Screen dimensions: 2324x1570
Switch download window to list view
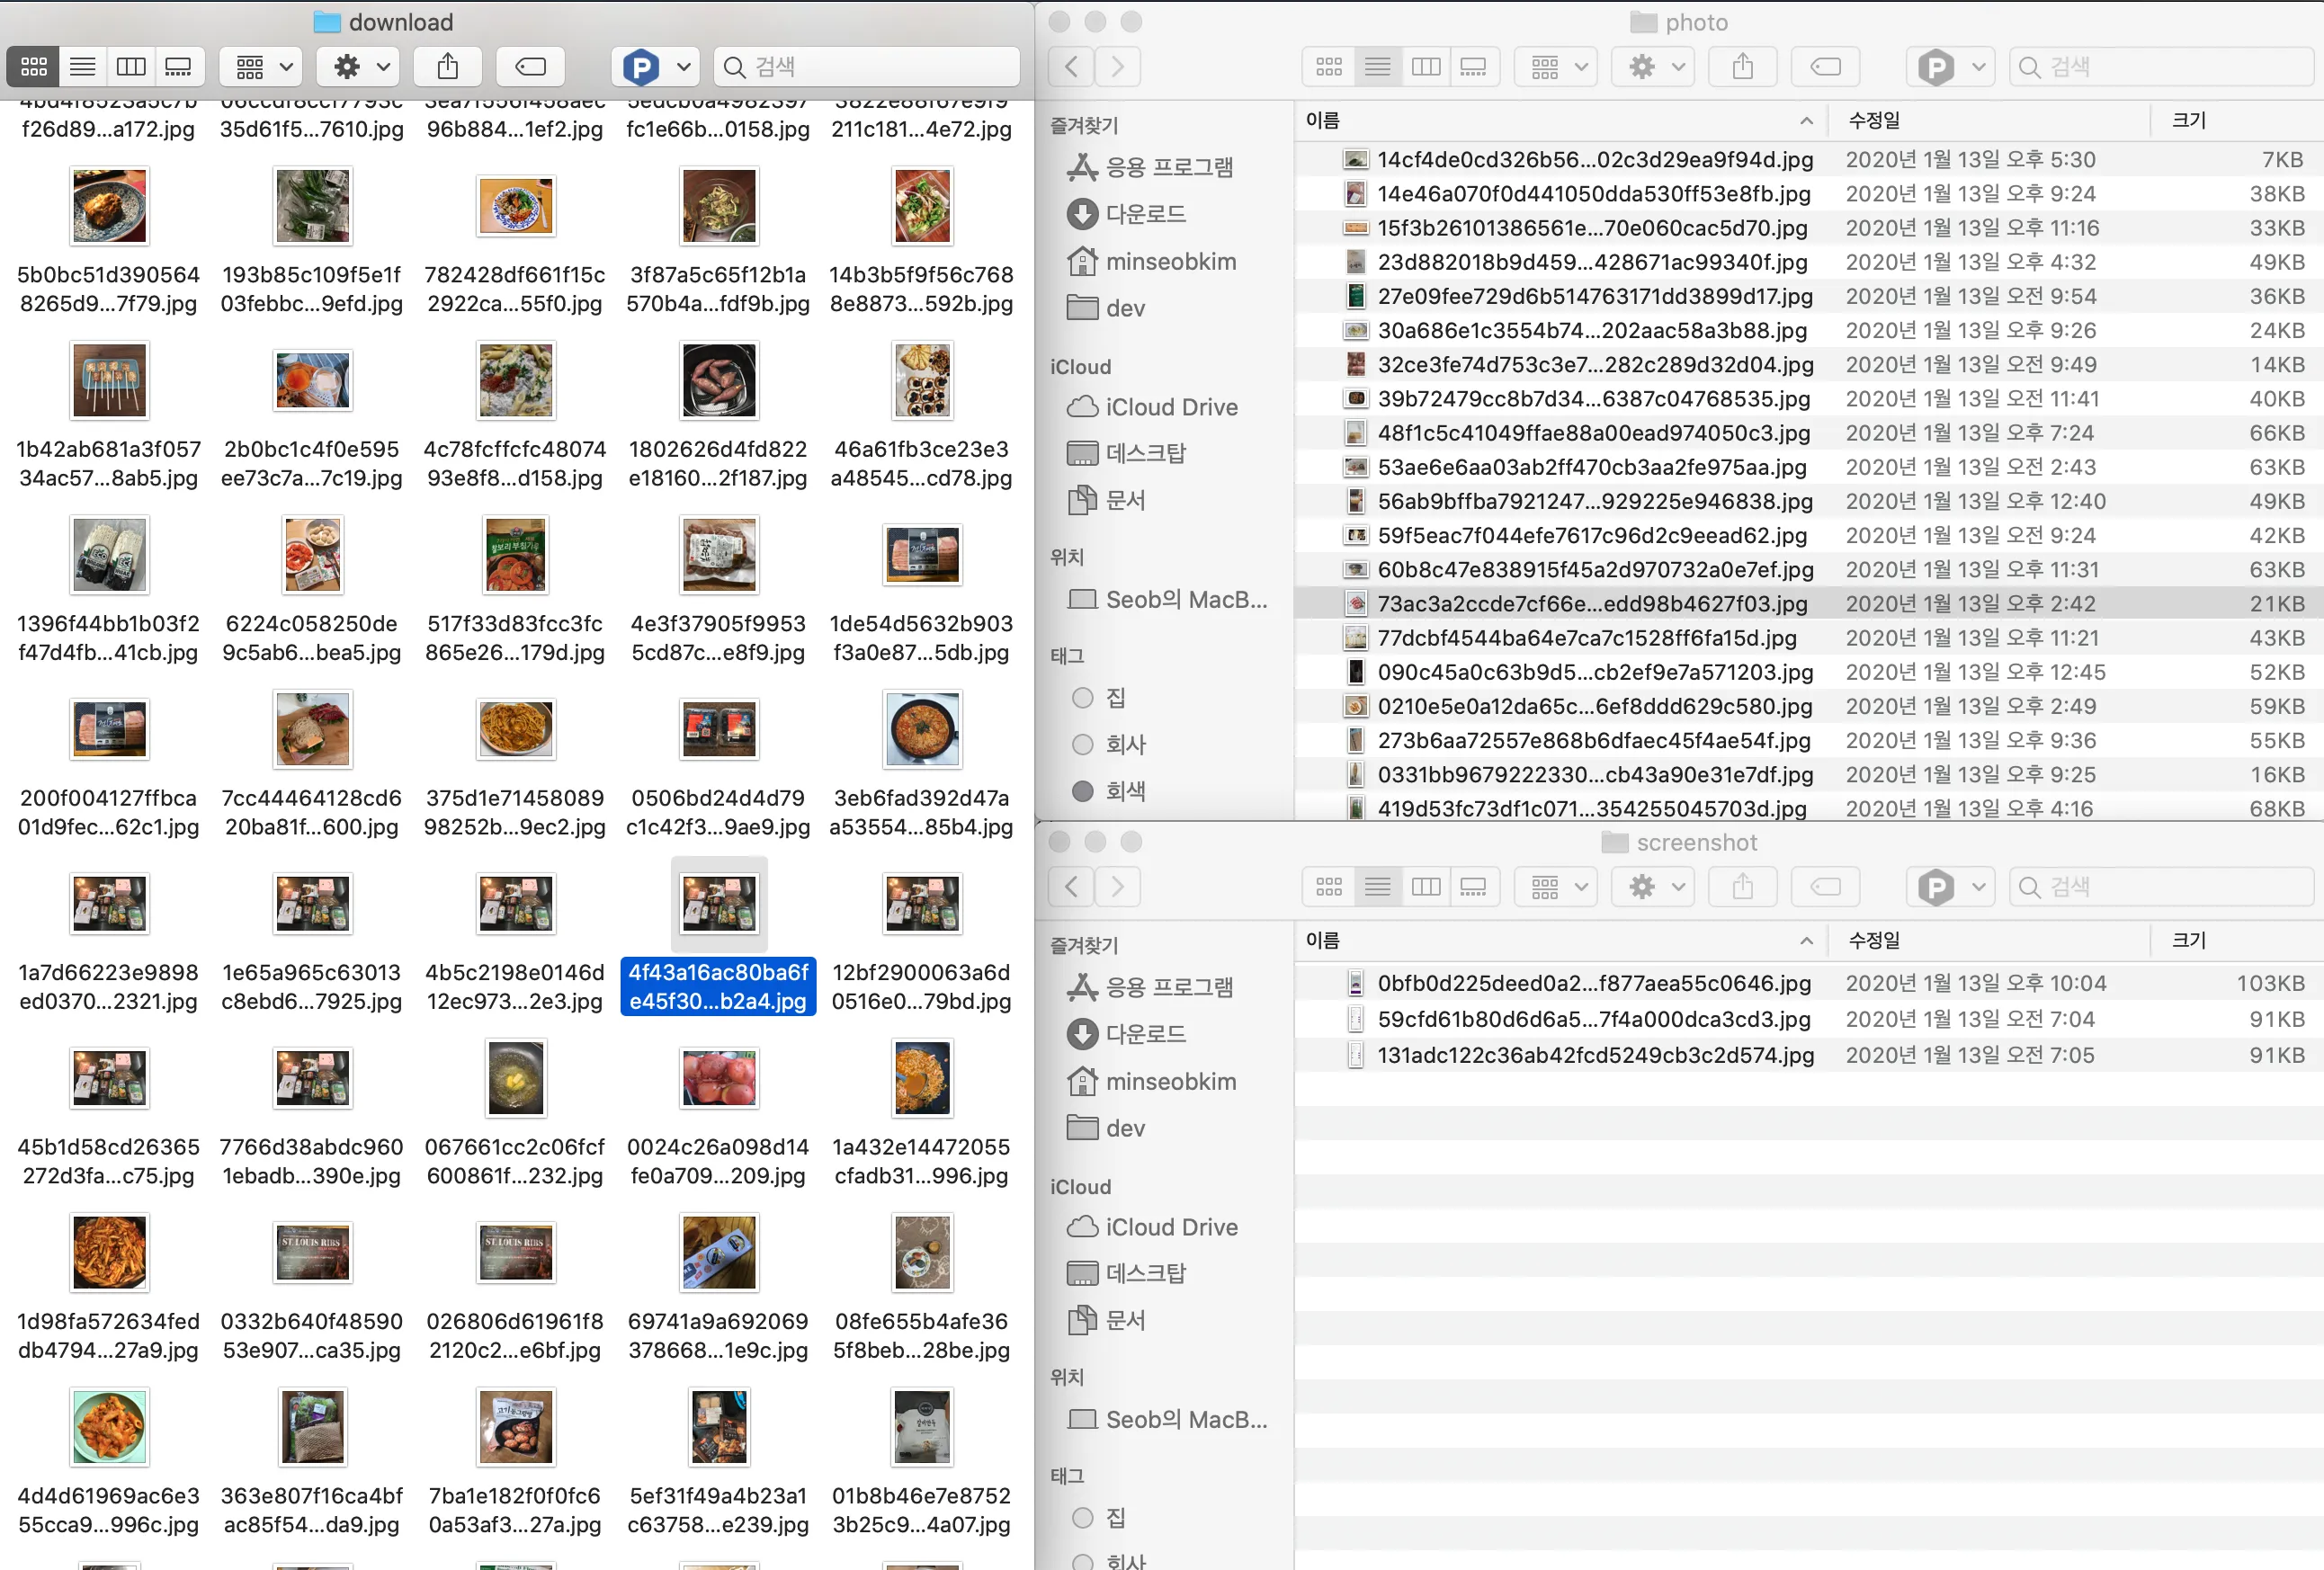[82, 67]
